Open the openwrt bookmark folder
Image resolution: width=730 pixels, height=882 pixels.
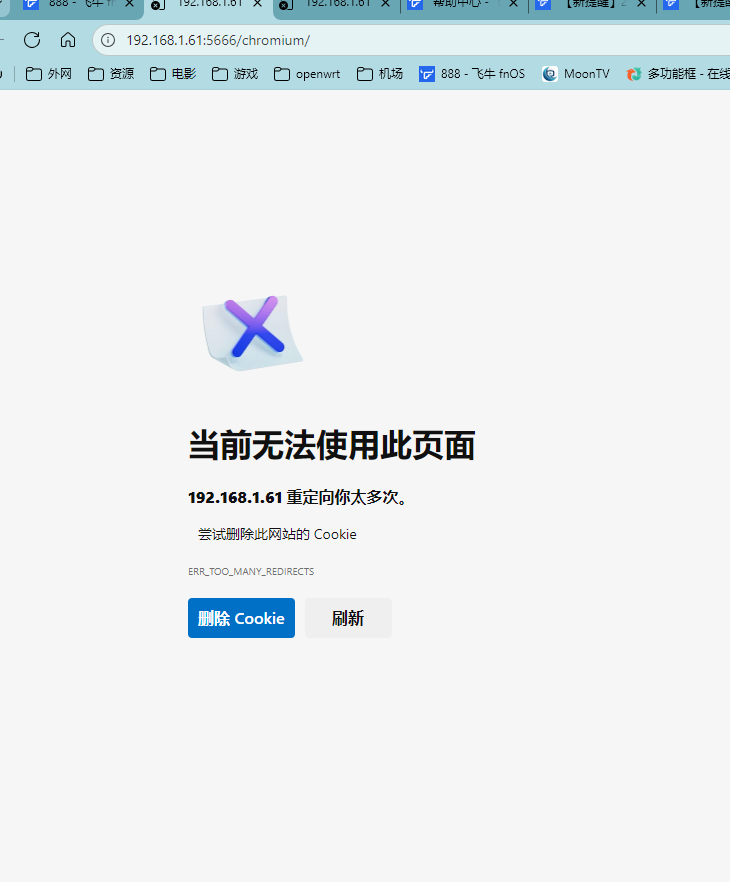click(x=307, y=74)
